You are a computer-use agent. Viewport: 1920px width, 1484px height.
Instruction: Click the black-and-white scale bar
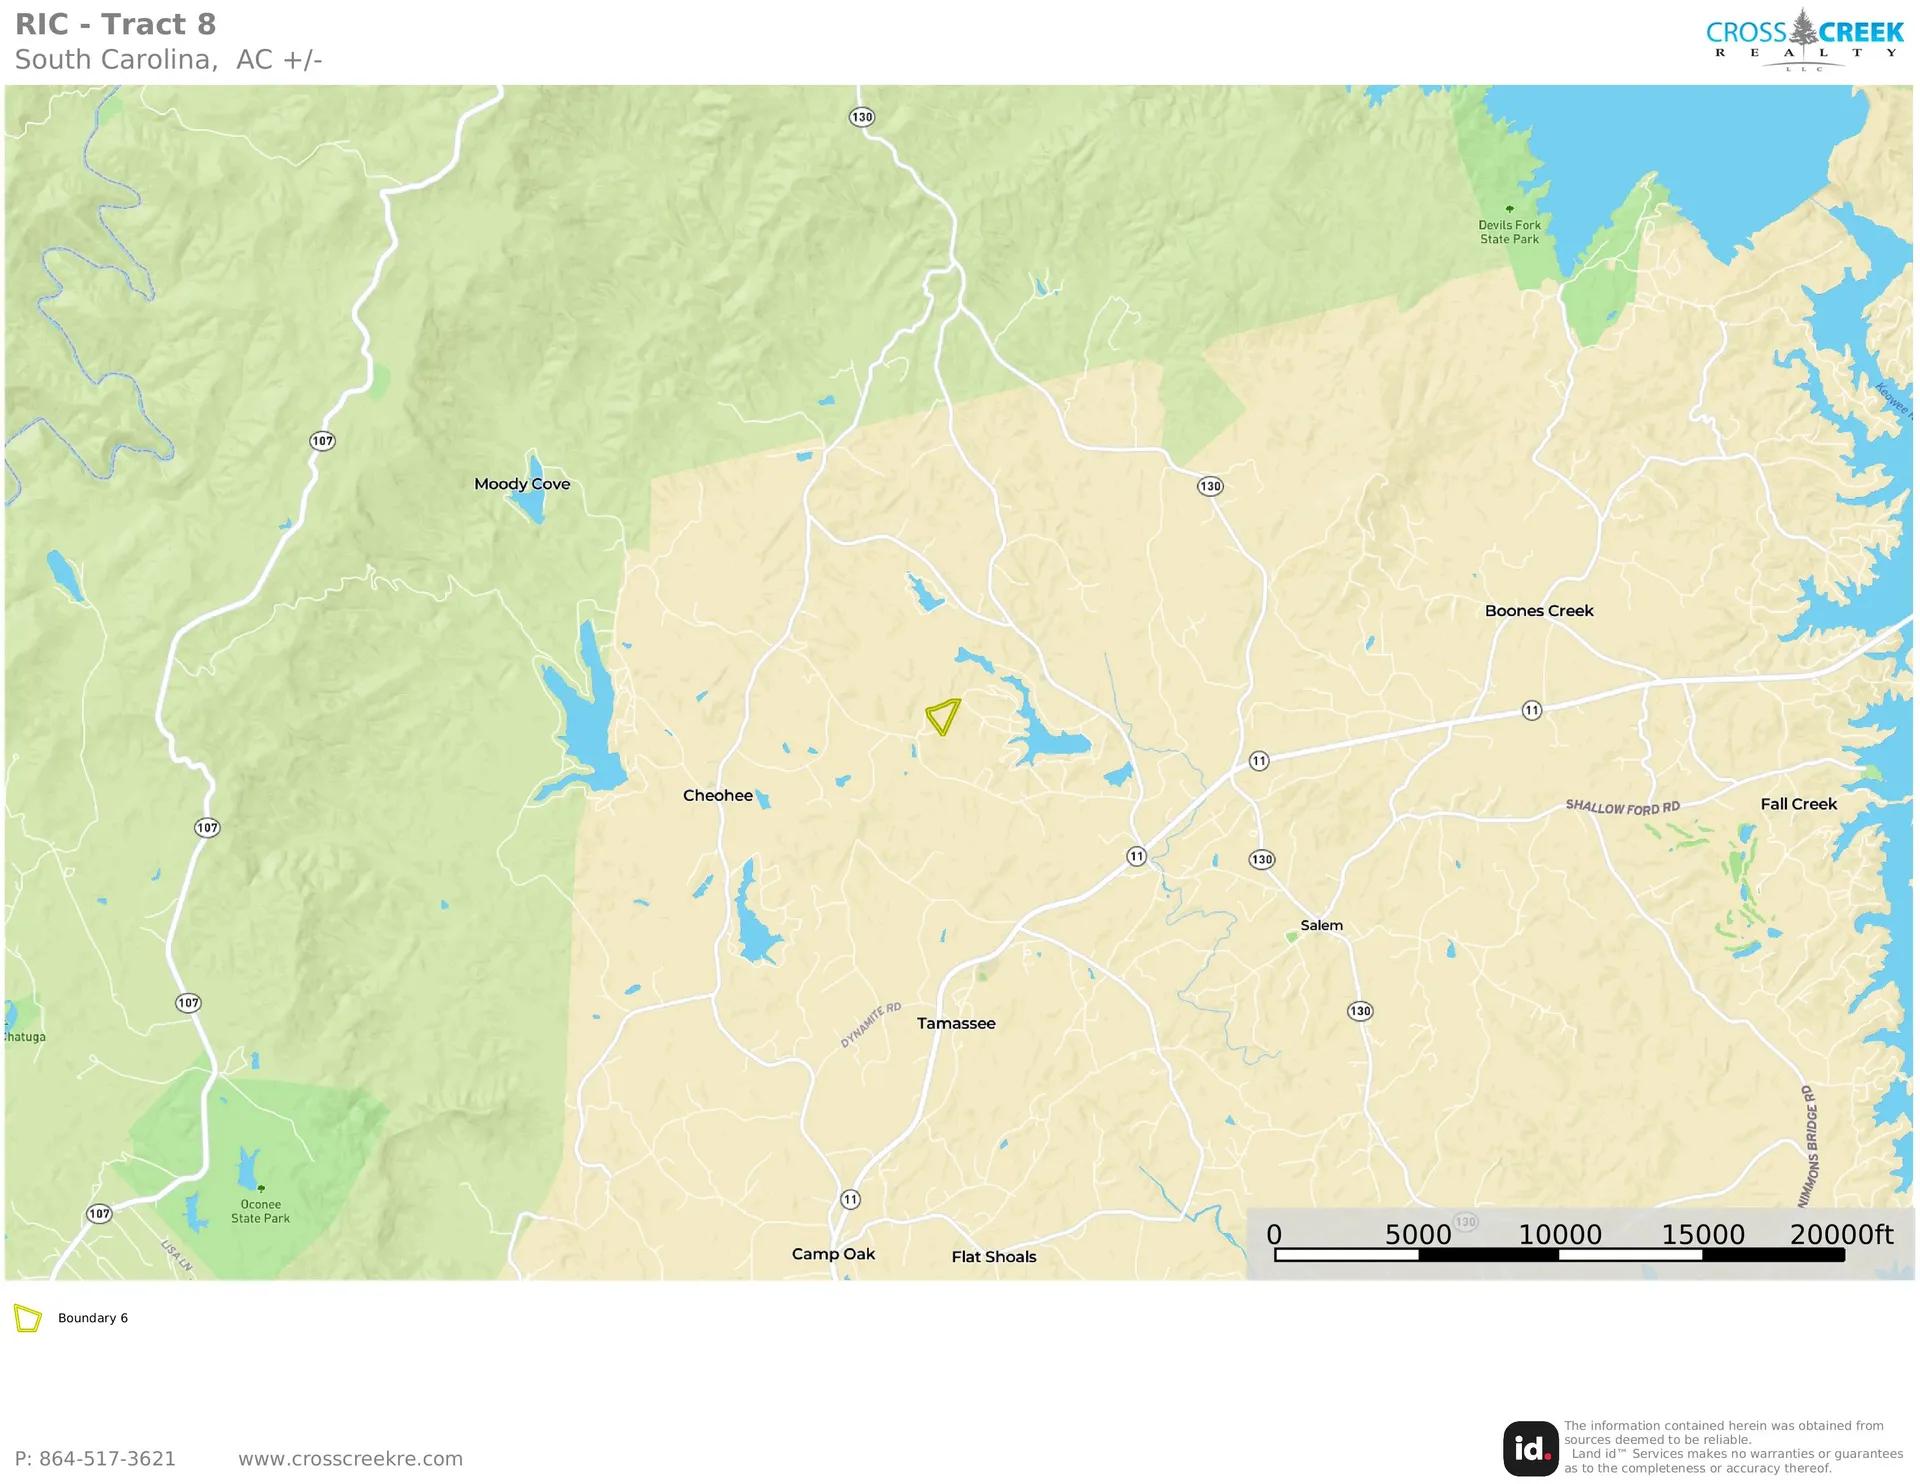1559,1255
